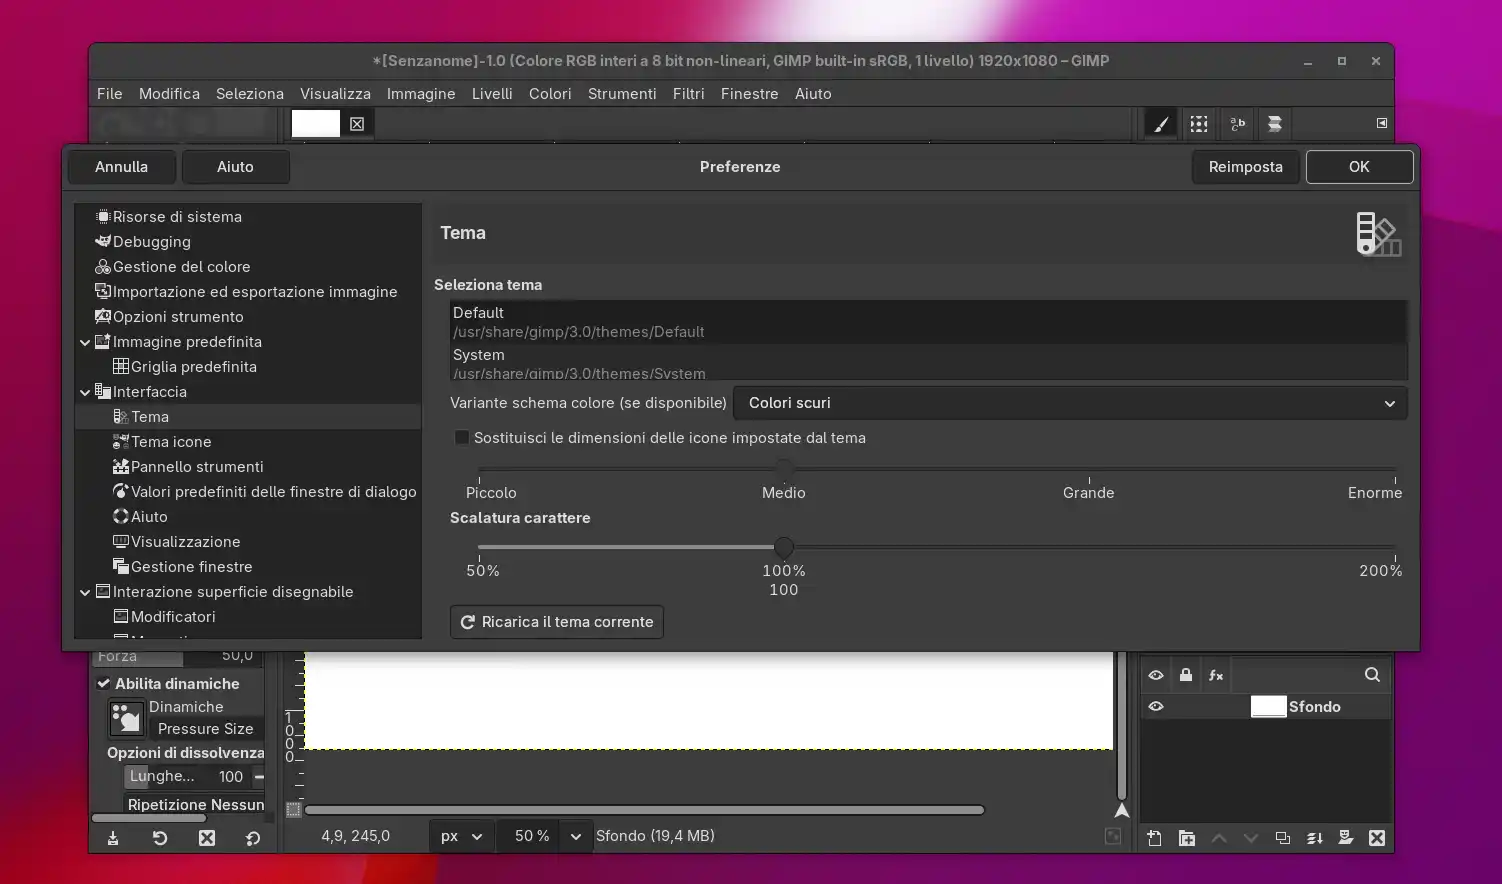Collapse the Interfaccia tree section
This screenshot has width=1502, height=884.
[x=85, y=392]
